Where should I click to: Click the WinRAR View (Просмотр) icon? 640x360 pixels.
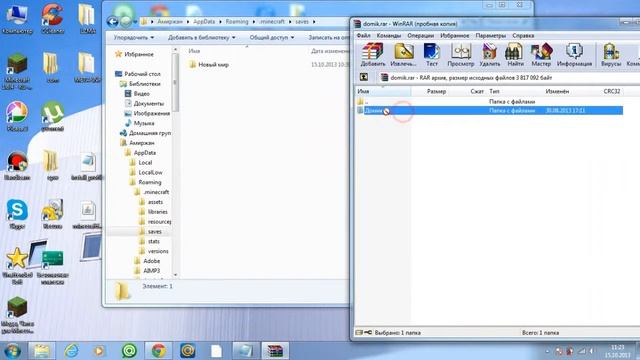pos(461,55)
